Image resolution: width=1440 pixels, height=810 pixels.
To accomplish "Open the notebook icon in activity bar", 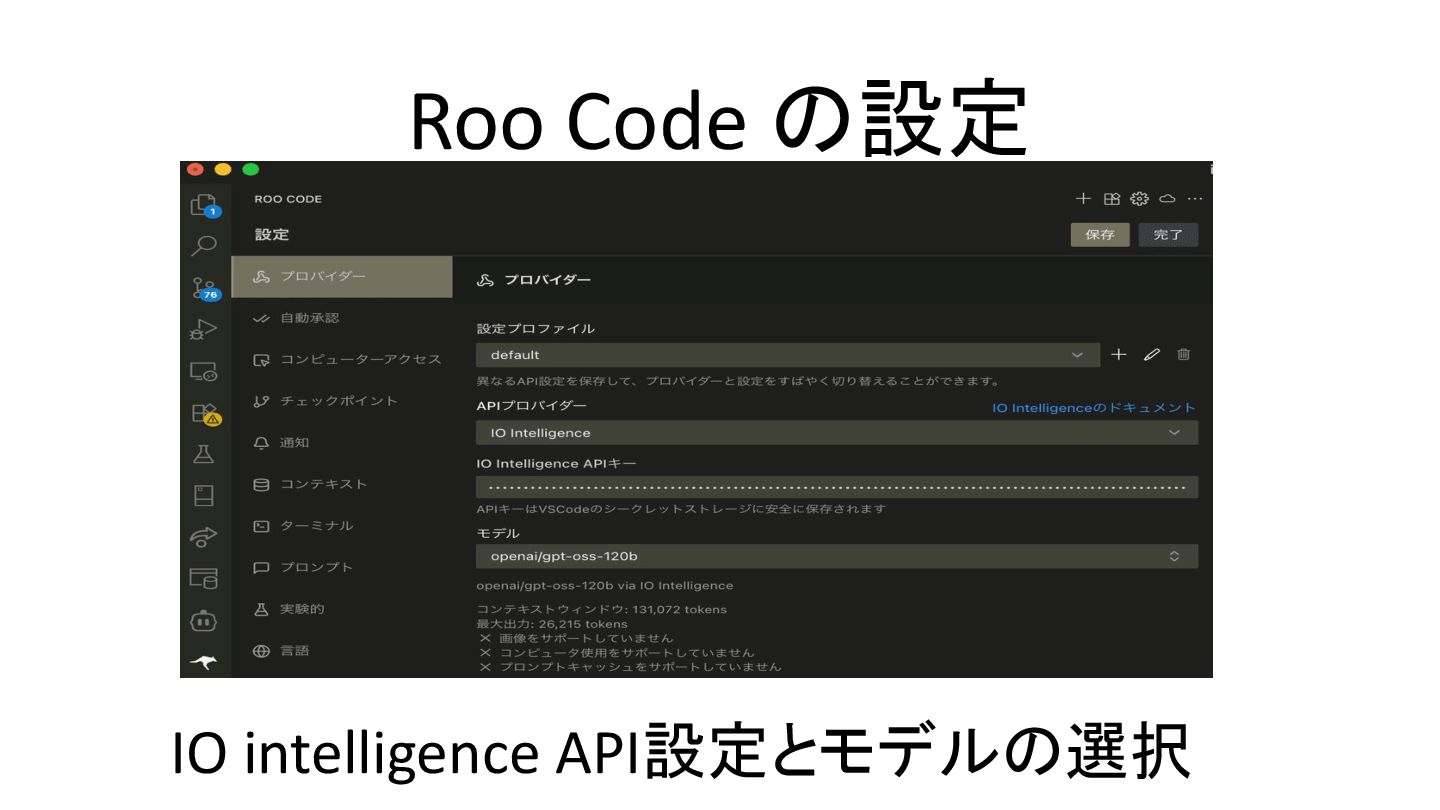I will (204, 495).
